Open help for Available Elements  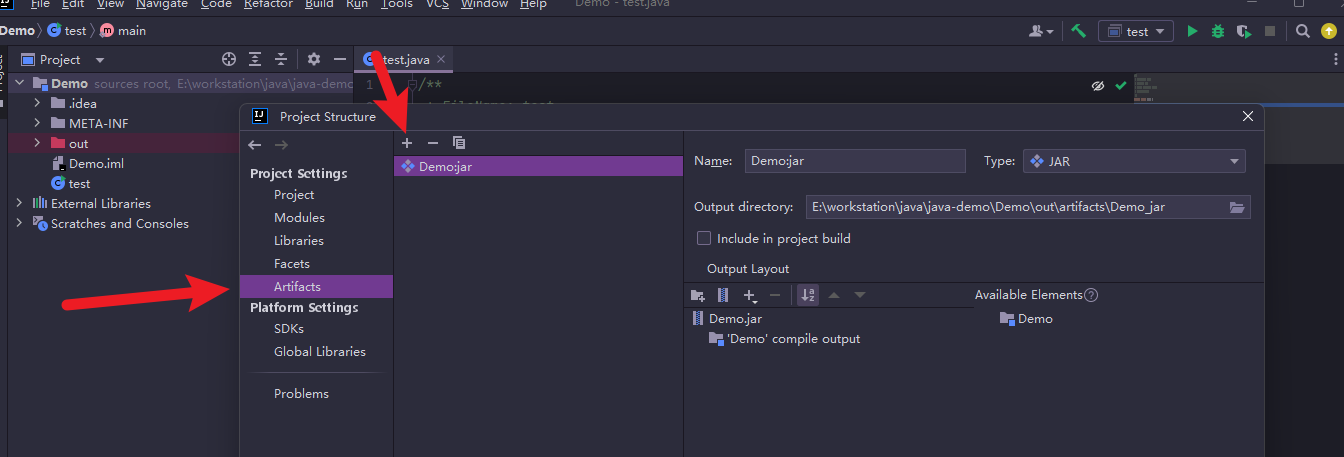[1091, 295]
